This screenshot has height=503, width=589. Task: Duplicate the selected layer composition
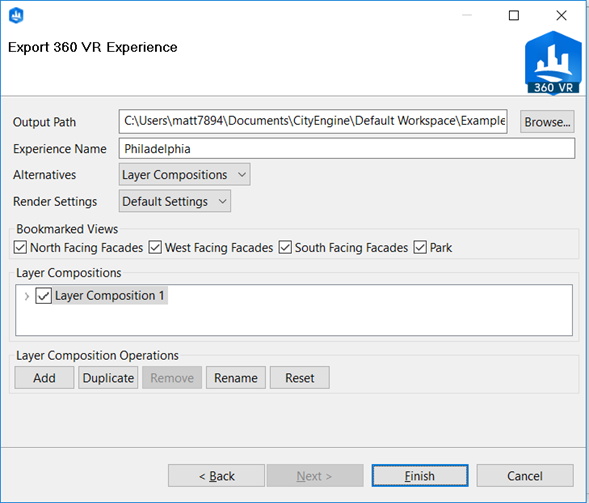108,378
